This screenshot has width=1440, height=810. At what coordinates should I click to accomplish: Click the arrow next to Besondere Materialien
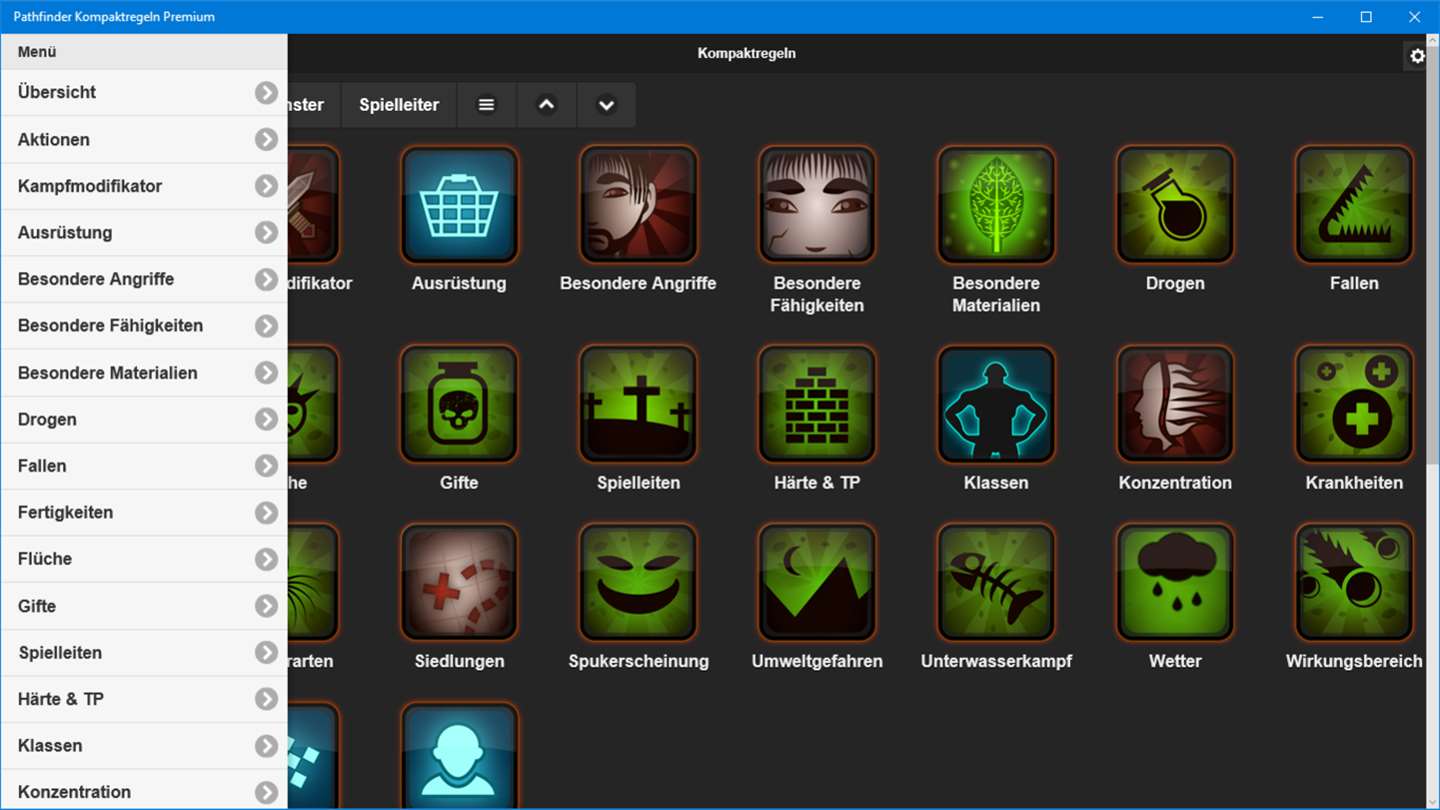266,373
